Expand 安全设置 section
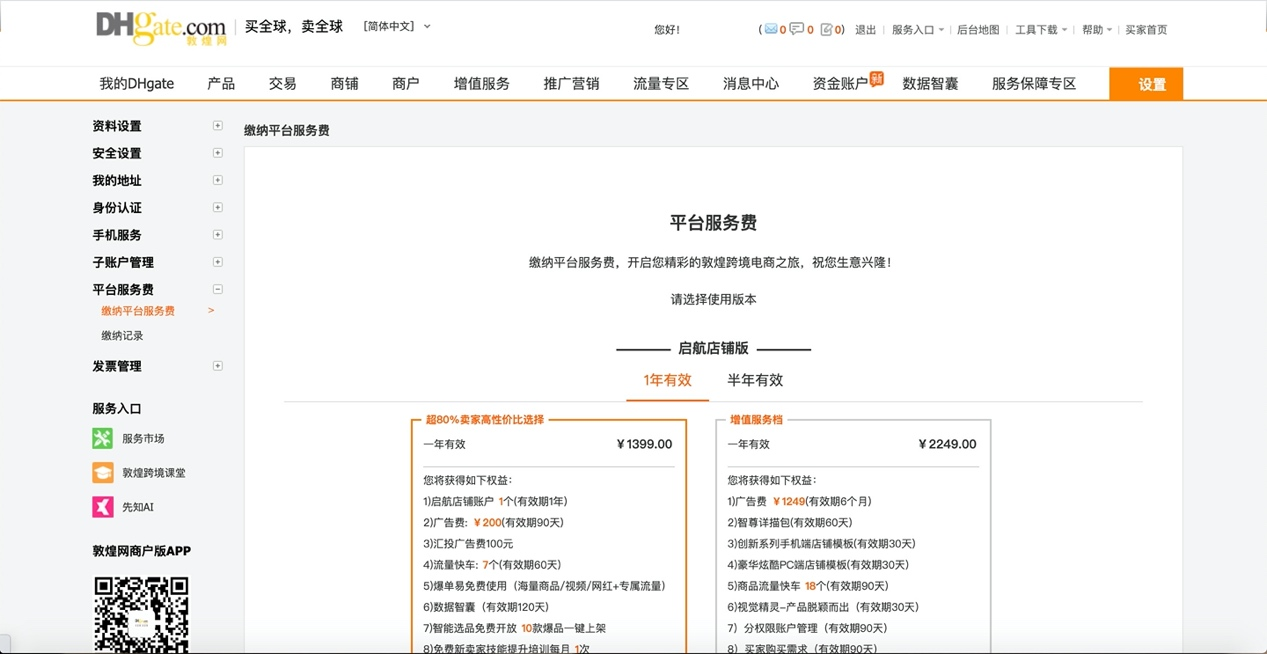 pyautogui.click(x=218, y=153)
